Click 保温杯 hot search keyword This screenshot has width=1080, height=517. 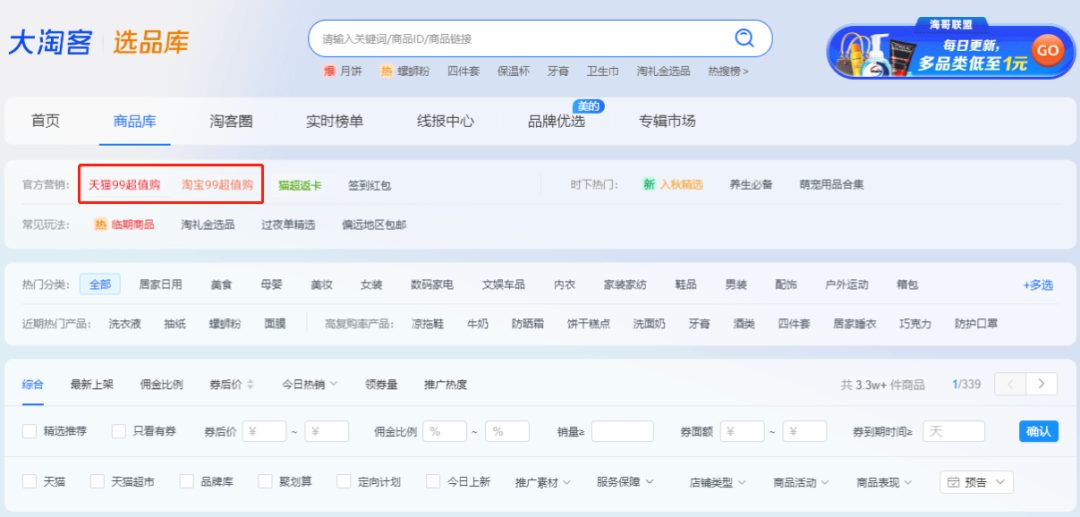pos(513,71)
